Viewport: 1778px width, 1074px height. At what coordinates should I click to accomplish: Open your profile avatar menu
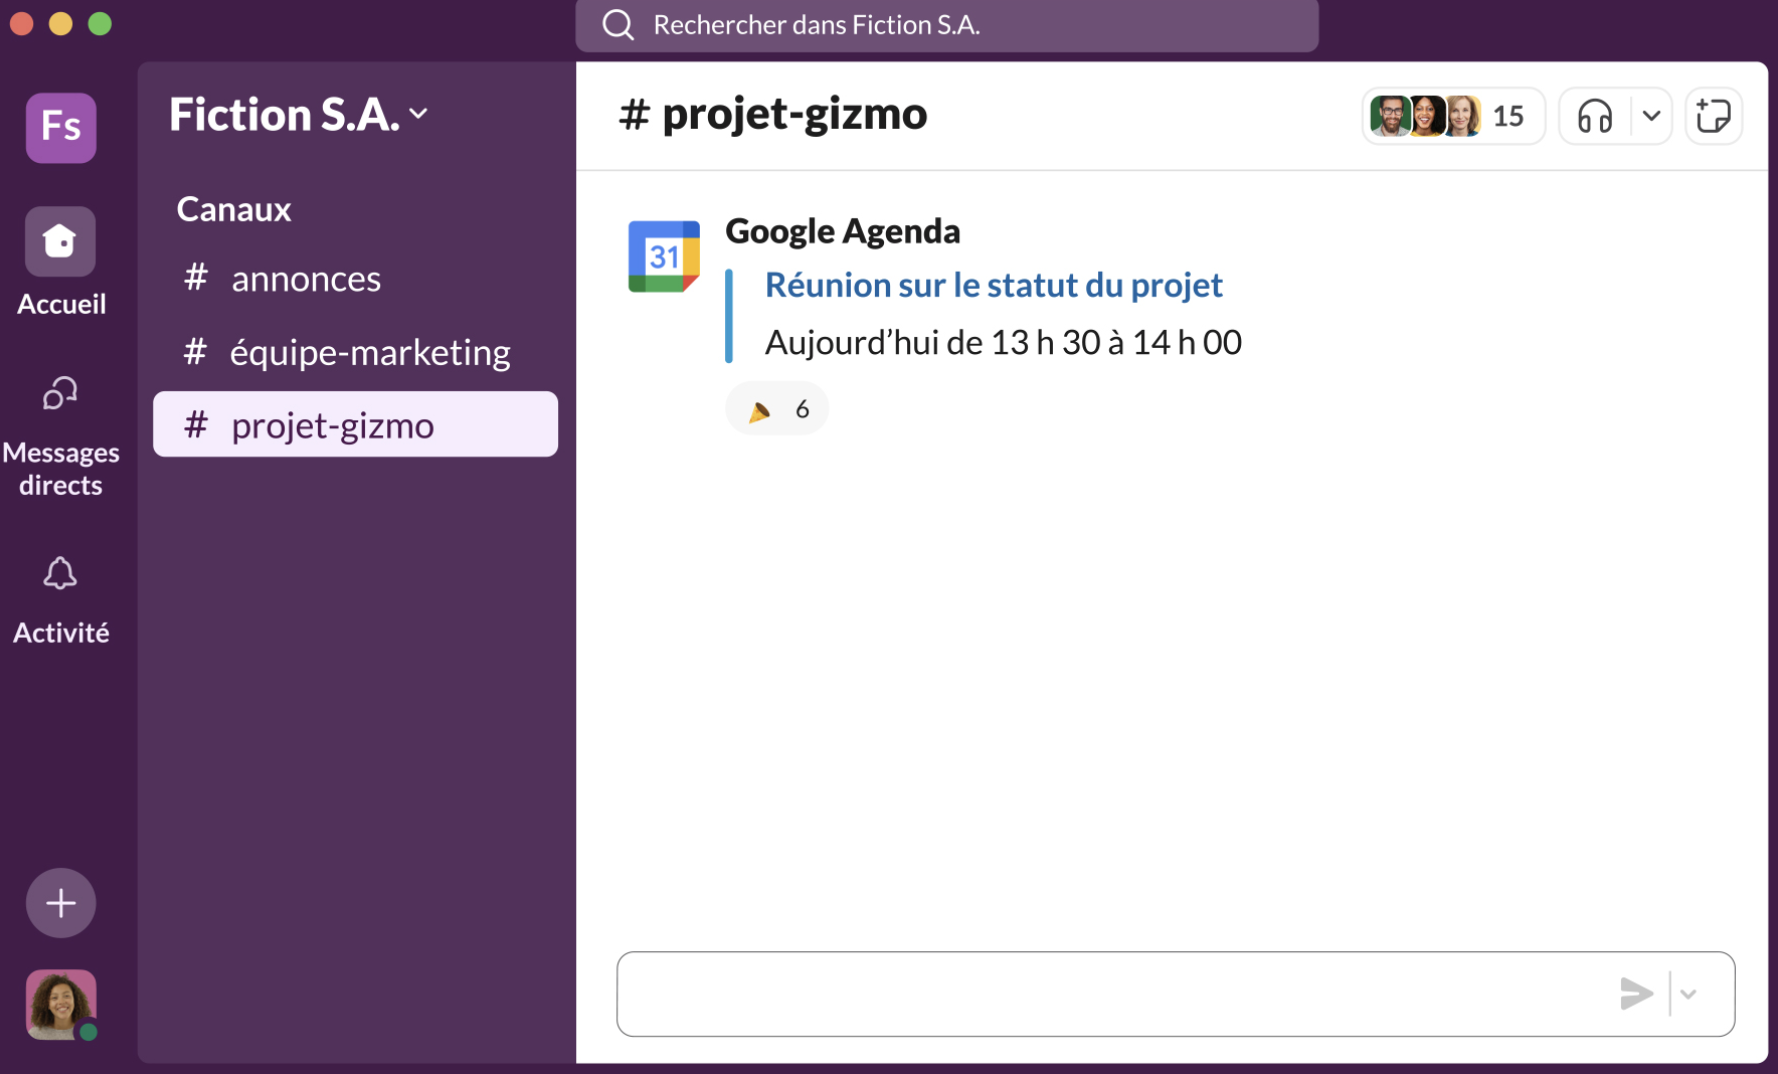pyautogui.click(x=61, y=1004)
